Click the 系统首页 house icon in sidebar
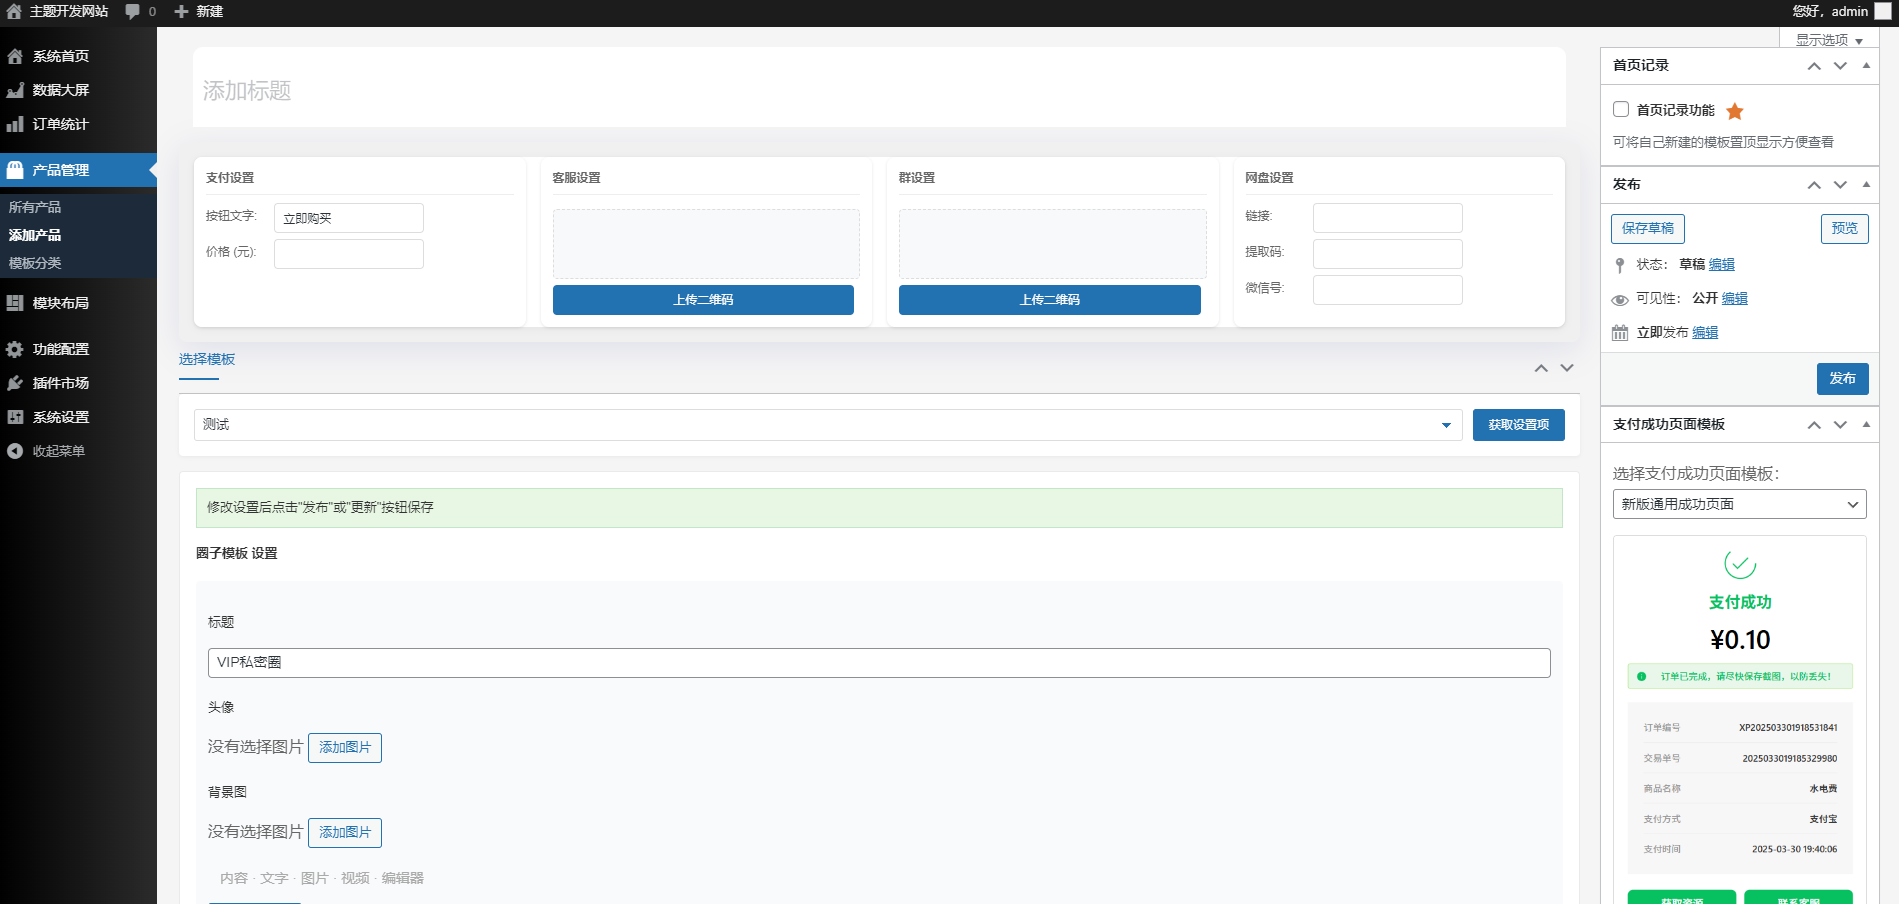1899x904 pixels. (x=15, y=56)
